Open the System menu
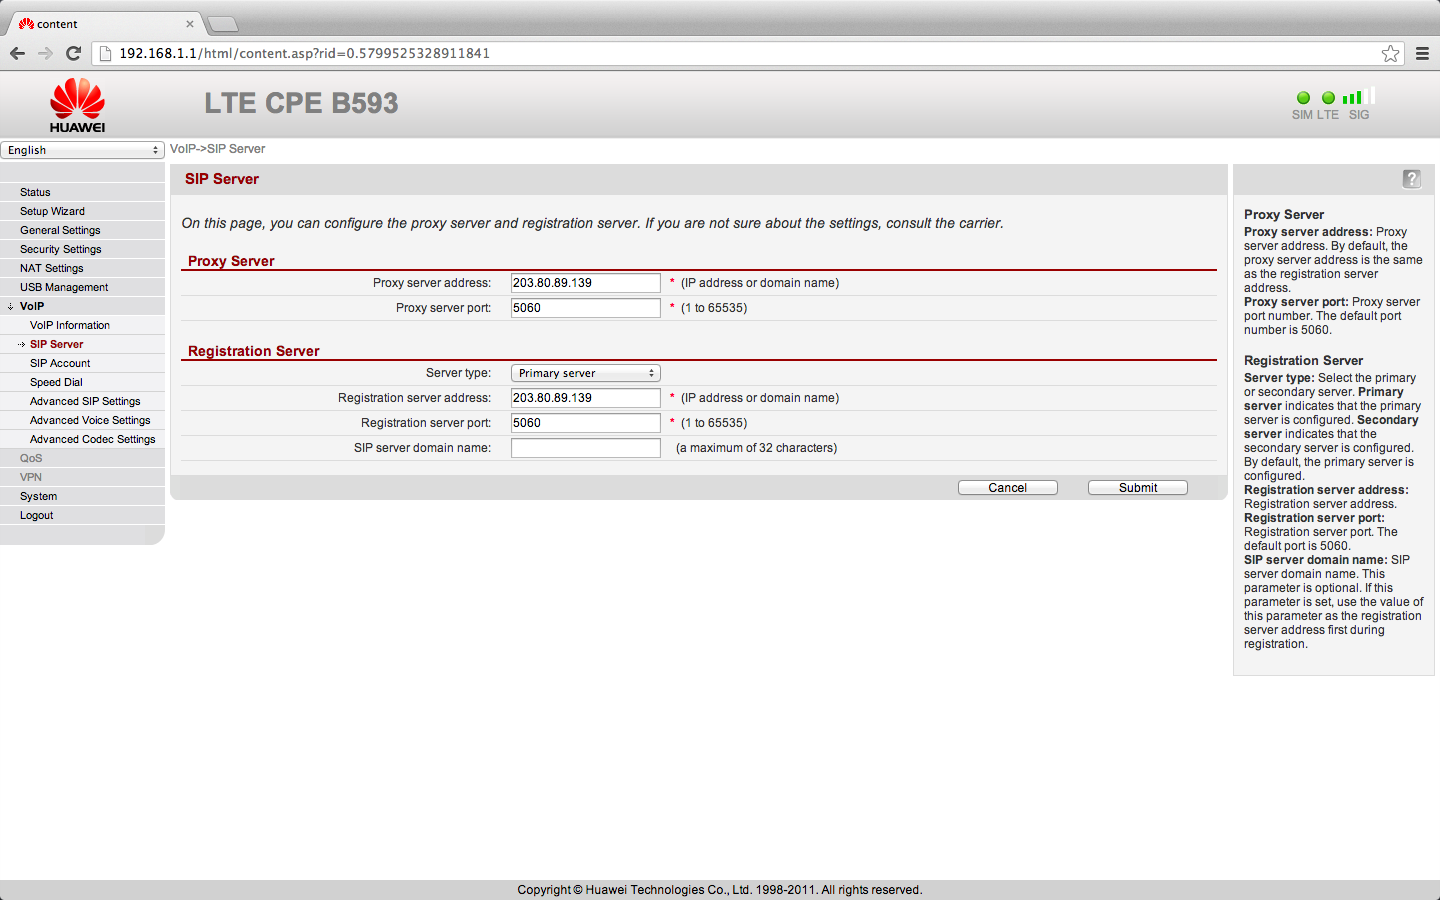Image resolution: width=1440 pixels, height=900 pixels. tap(38, 496)
